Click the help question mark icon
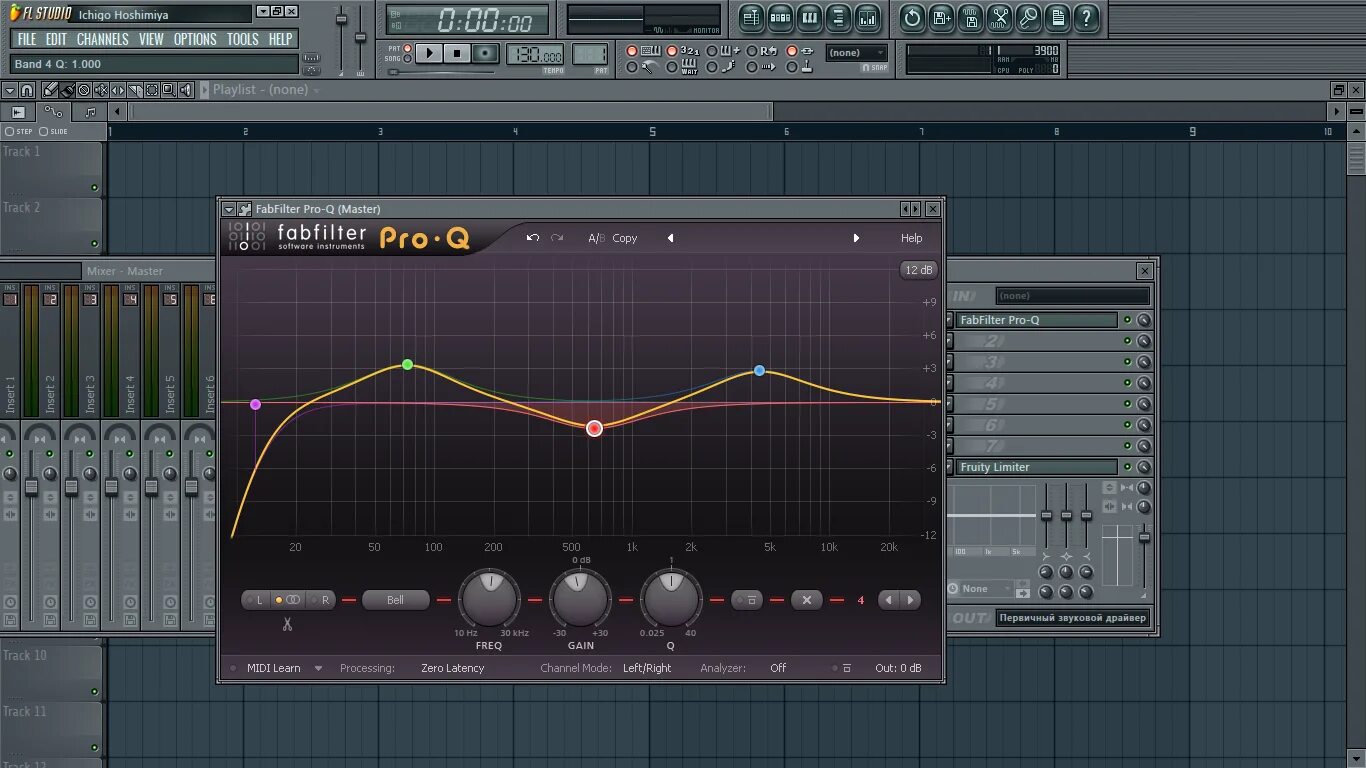 1086,17
